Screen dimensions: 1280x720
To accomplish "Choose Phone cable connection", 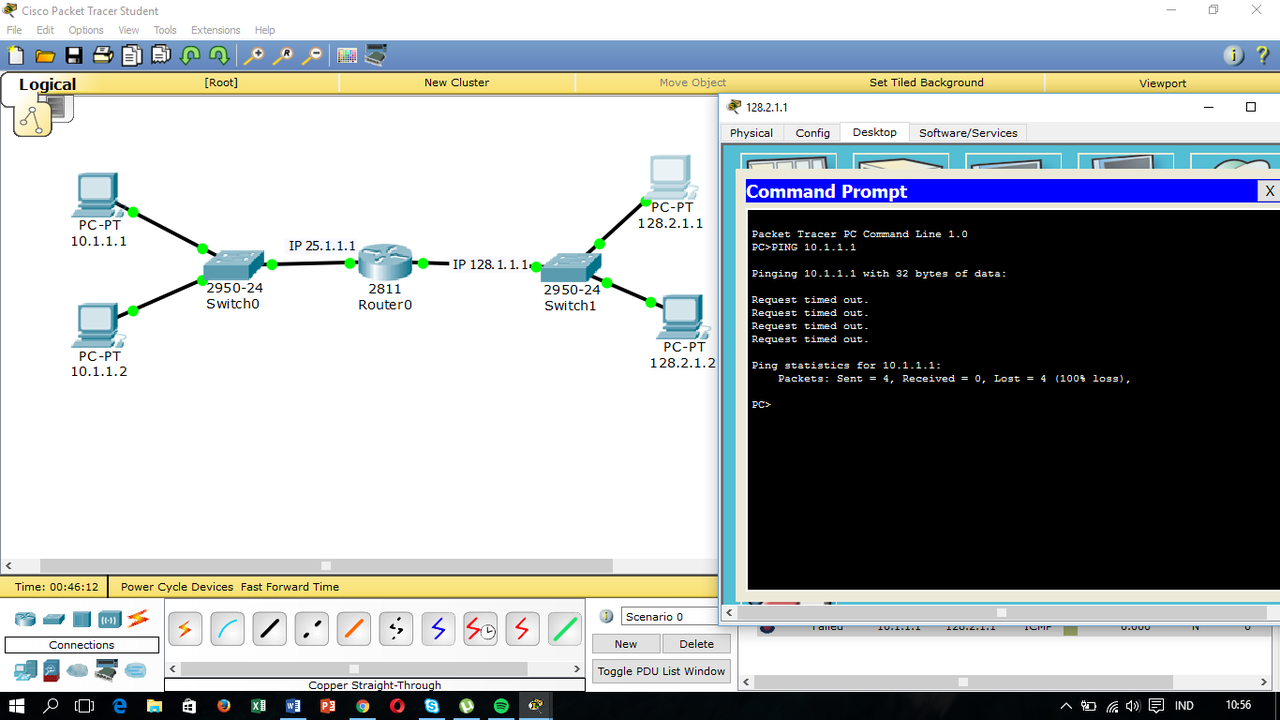I will click(x=396, y=629).
